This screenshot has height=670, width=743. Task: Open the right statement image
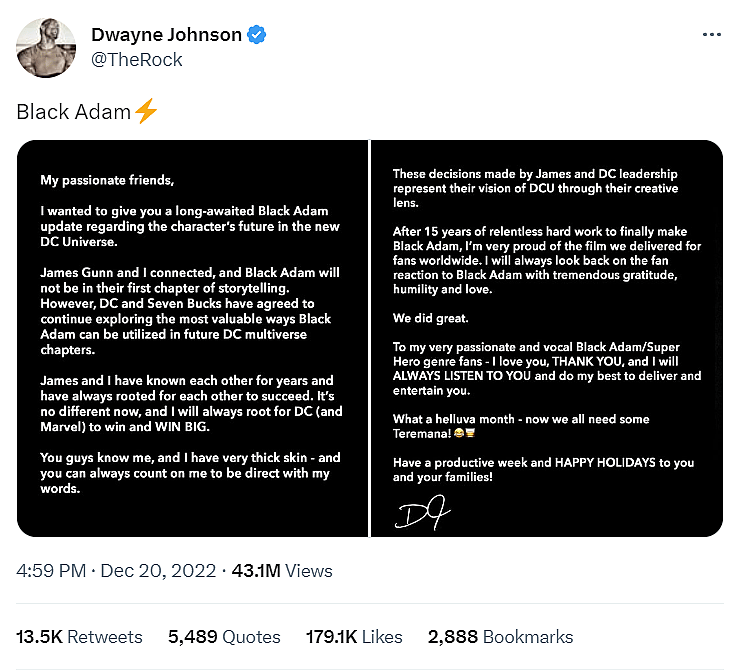pyautogui.click(x=547, y=338)
